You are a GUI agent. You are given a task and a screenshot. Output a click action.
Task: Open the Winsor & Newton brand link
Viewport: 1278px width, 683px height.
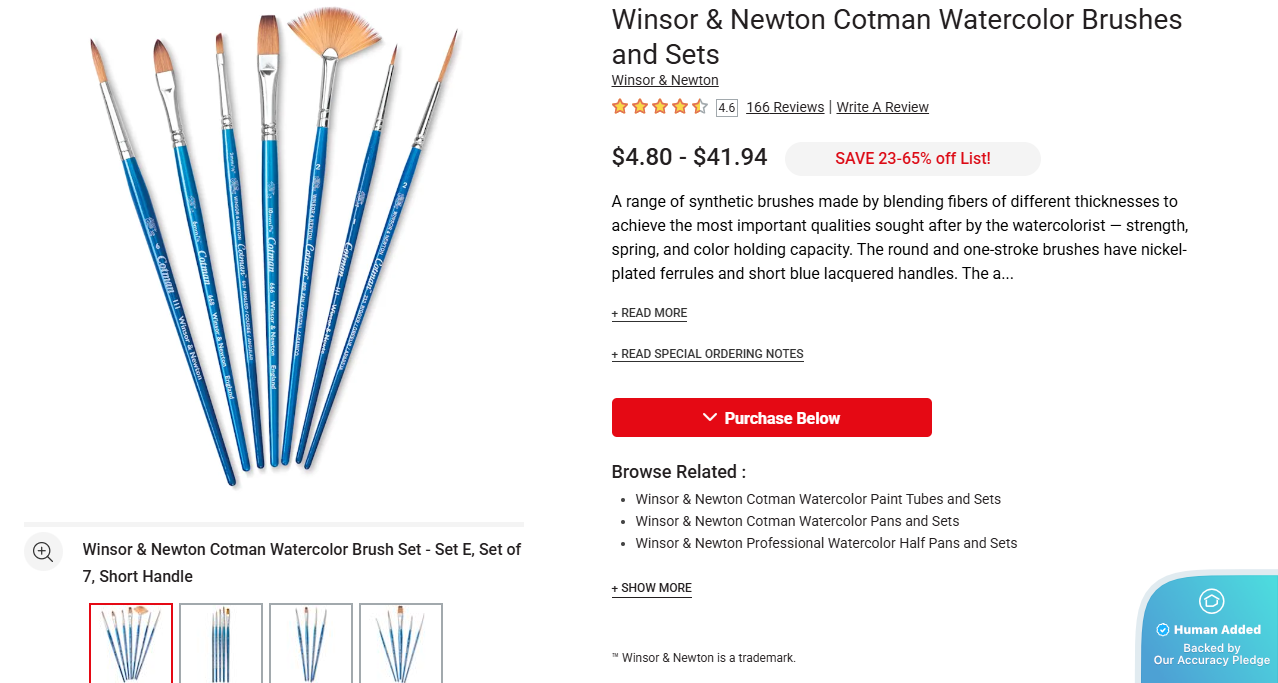[665, 80]
